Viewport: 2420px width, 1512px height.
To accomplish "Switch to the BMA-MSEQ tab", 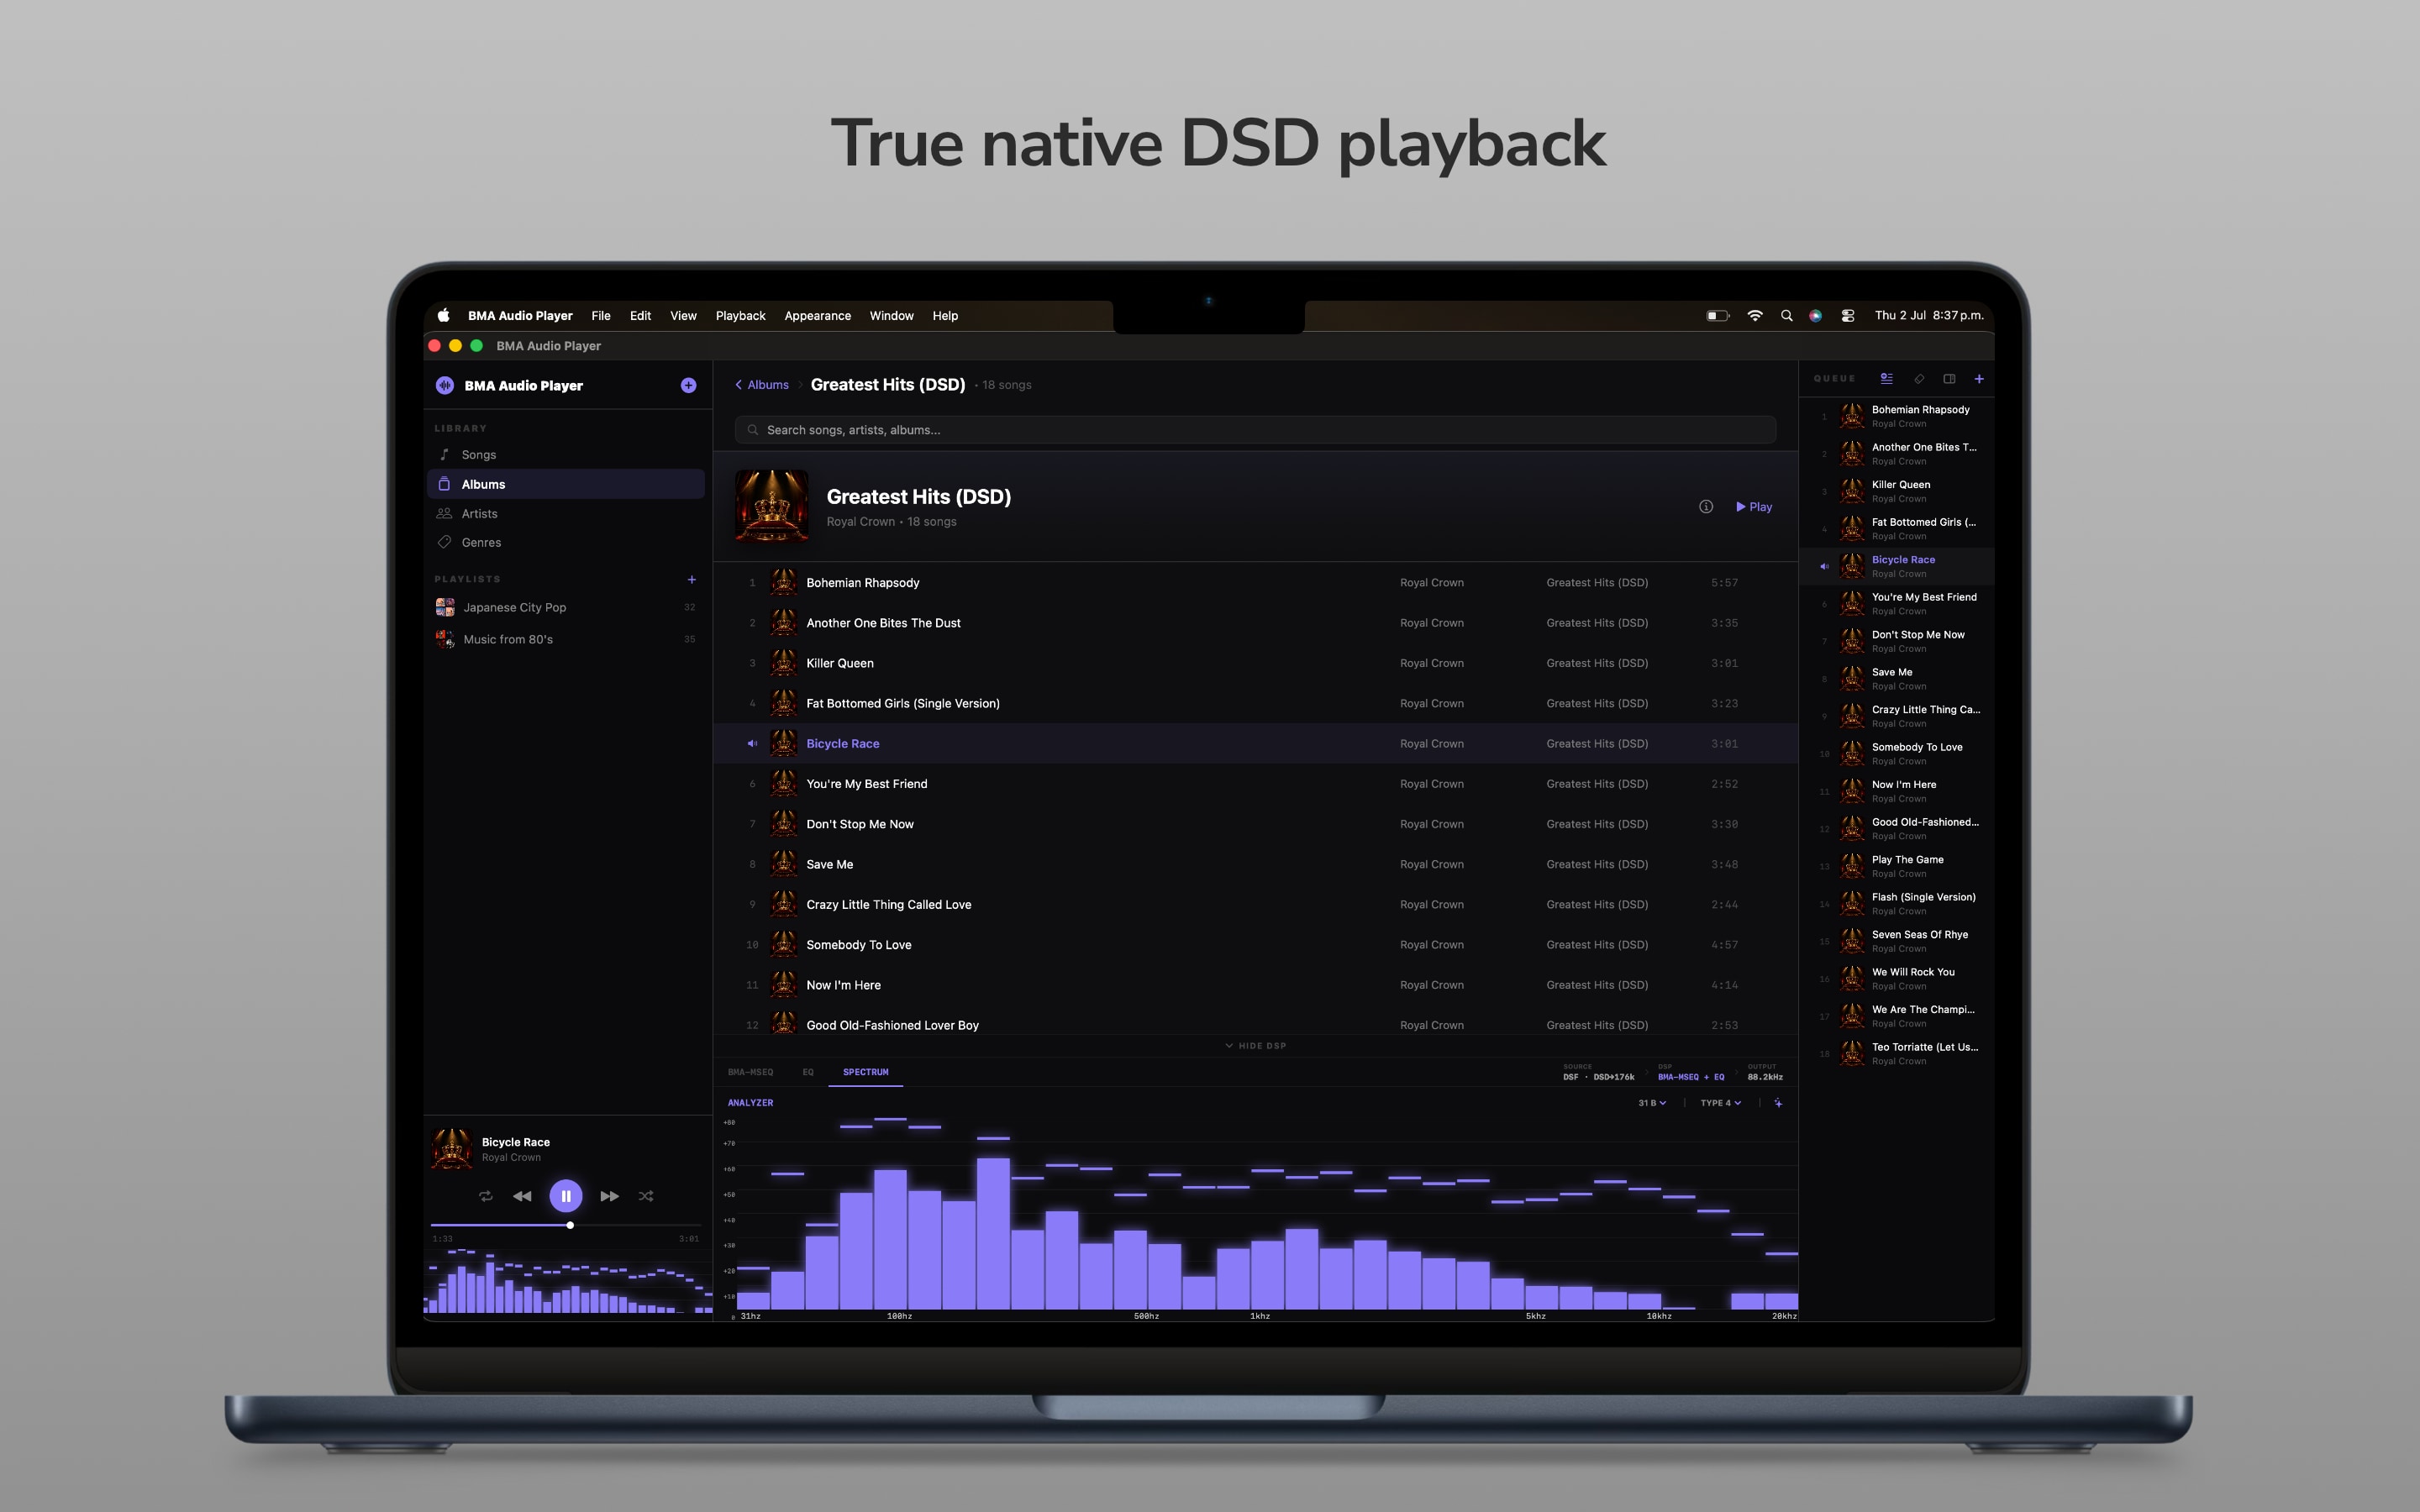I will click(x=750, y=1072).
